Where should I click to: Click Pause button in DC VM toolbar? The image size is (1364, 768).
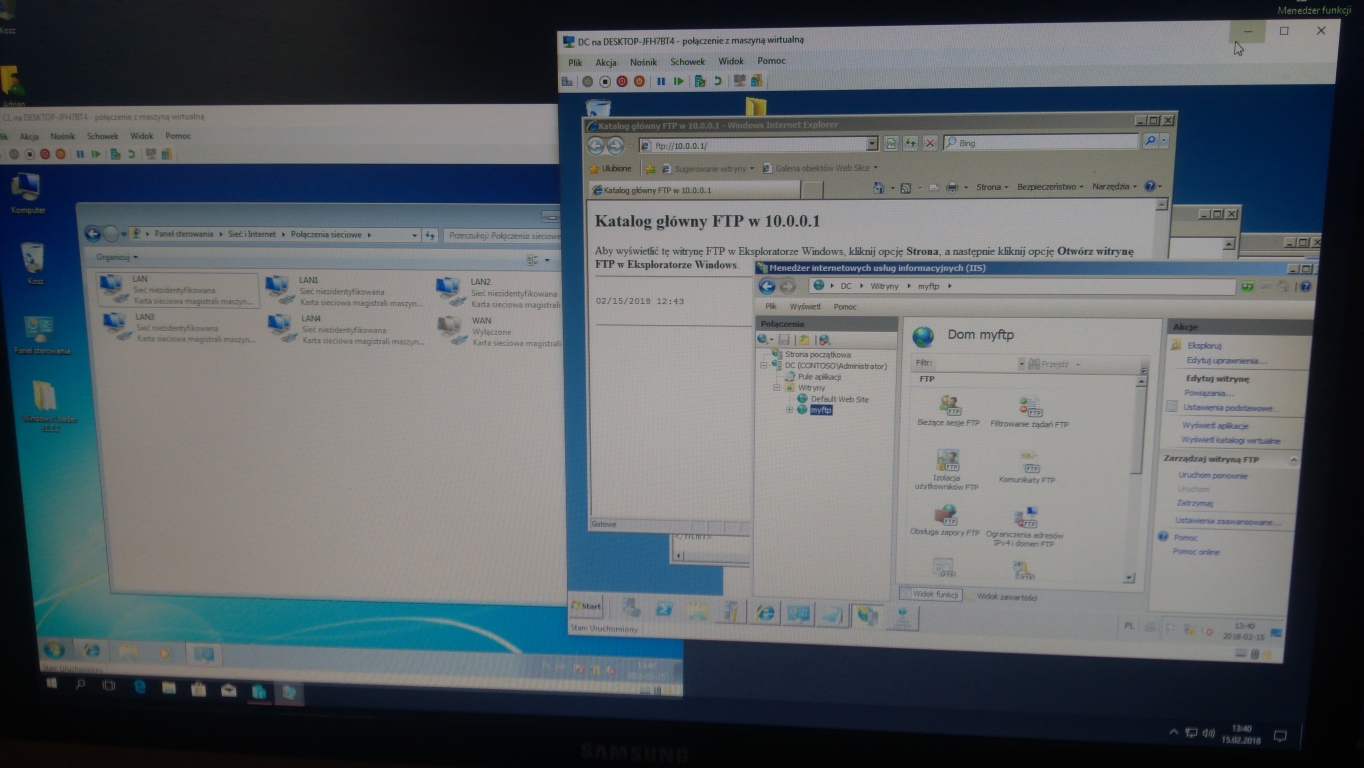tap(661, 82)
